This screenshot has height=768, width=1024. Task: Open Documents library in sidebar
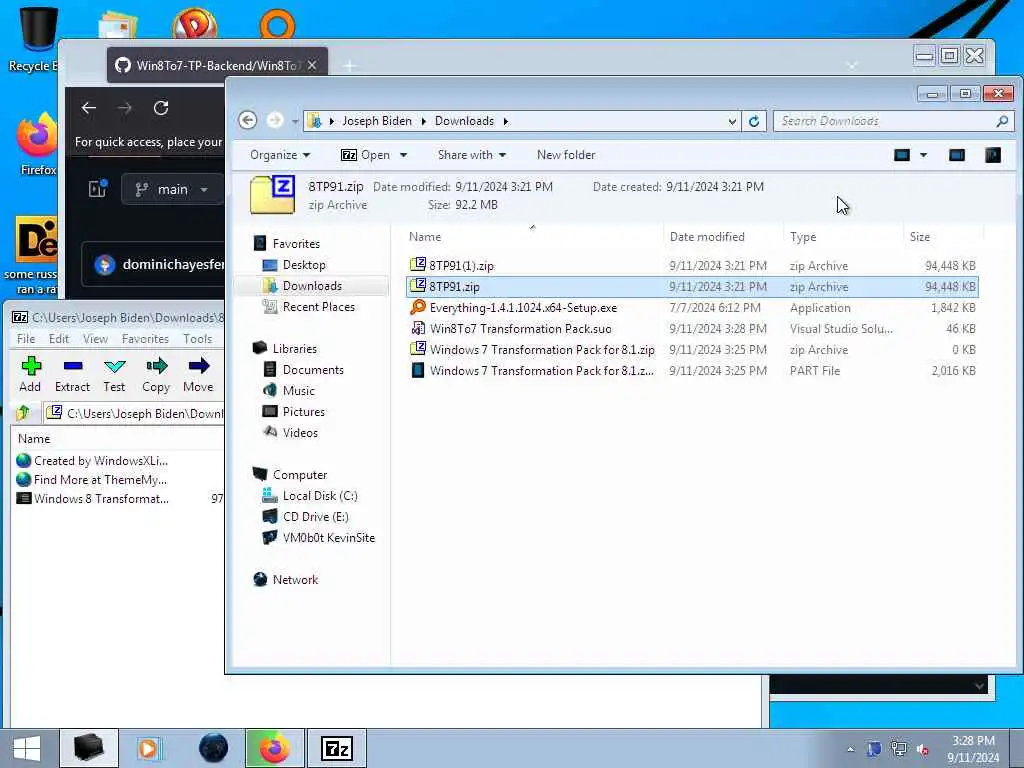click(313, 370)
